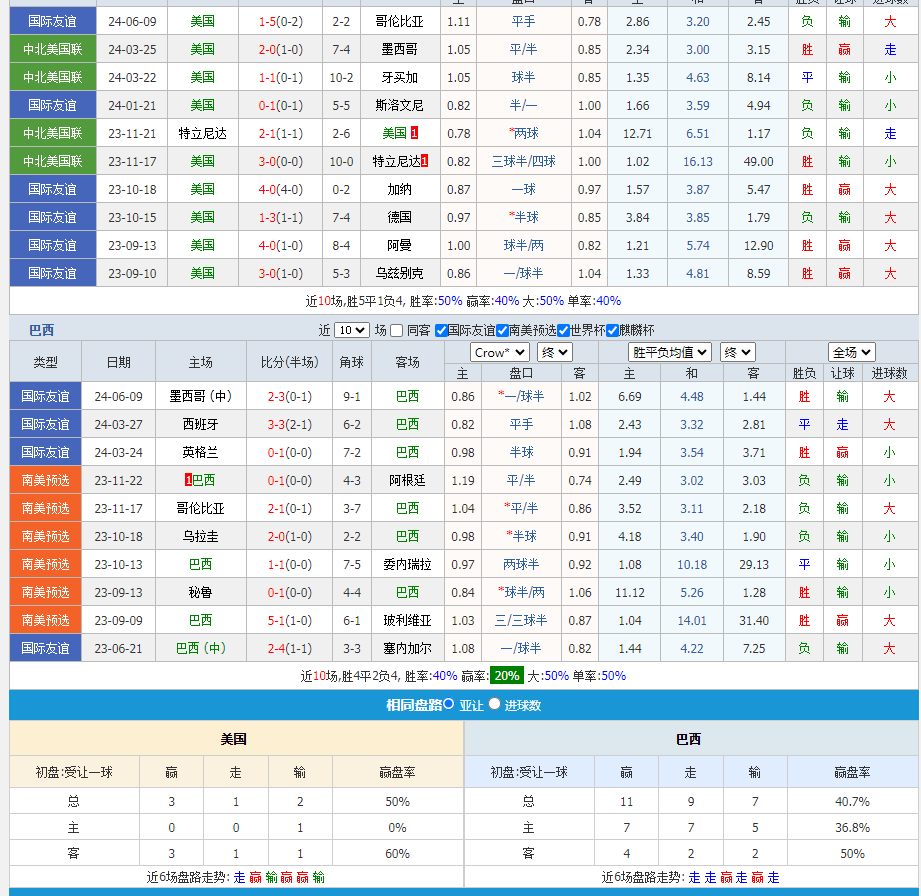Click the 中北美国联 tag in the 24-03-25 row
Viewport: 921px width, 896px height.
tap(53, 49)
